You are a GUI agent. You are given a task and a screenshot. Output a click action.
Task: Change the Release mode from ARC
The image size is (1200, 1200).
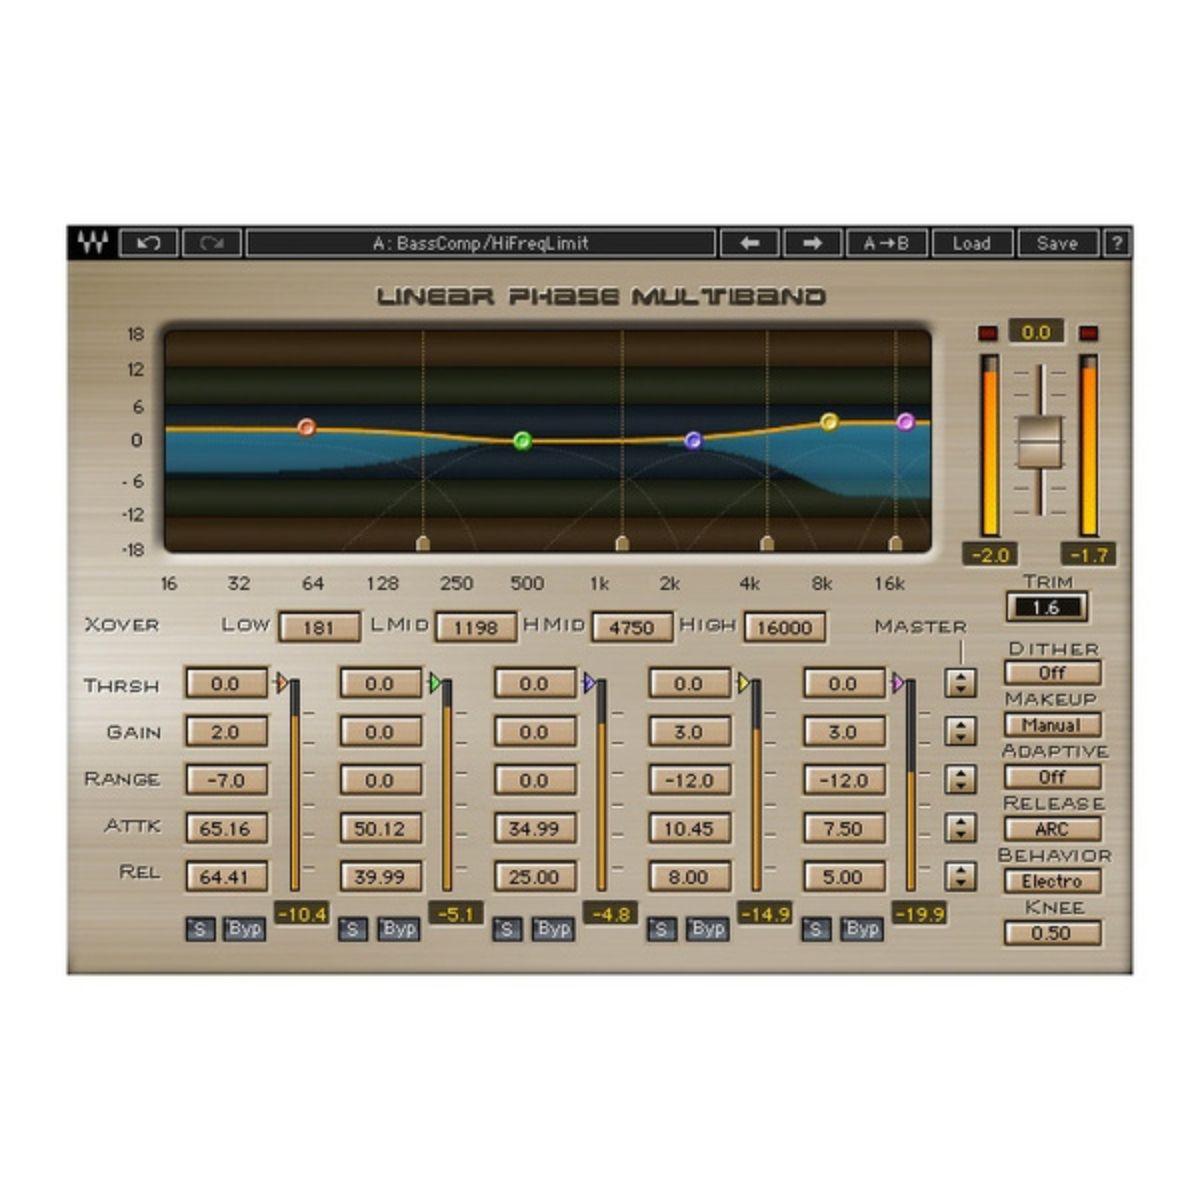[x=1052, y=829]
